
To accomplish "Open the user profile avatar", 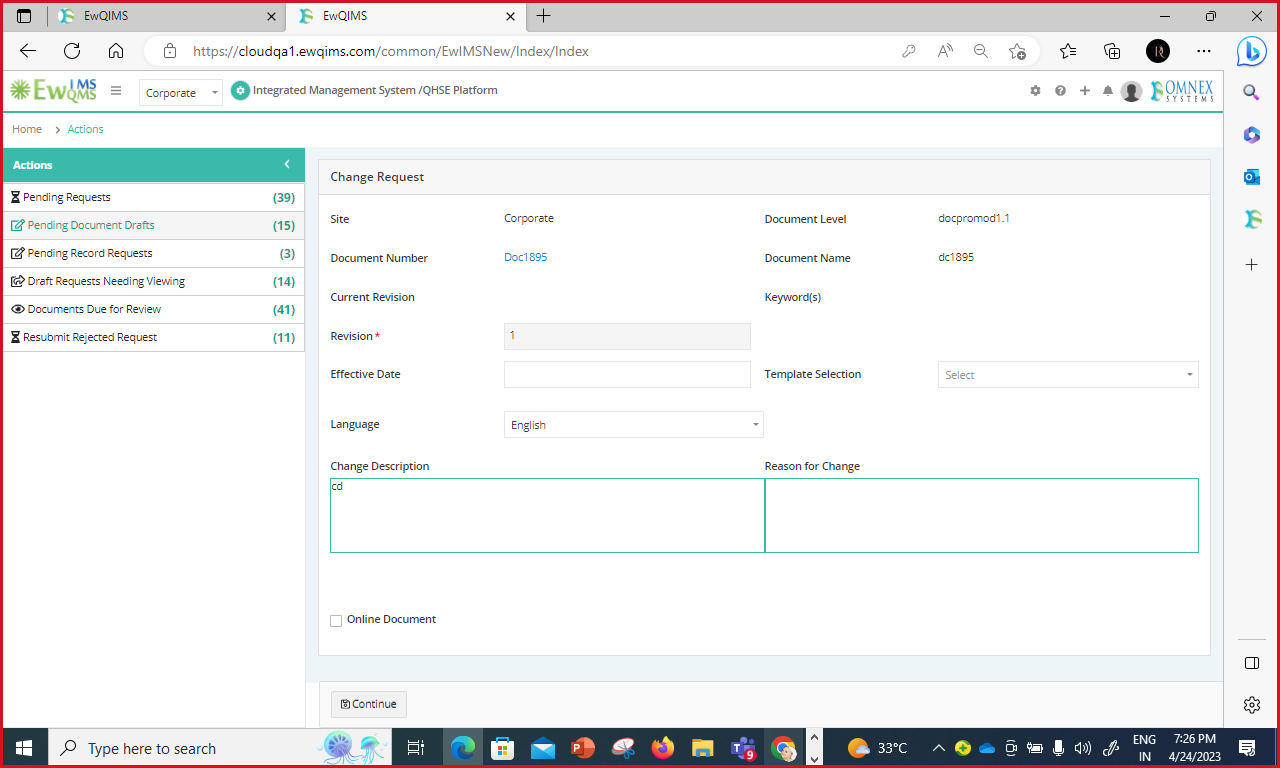I will point(1131,91).
